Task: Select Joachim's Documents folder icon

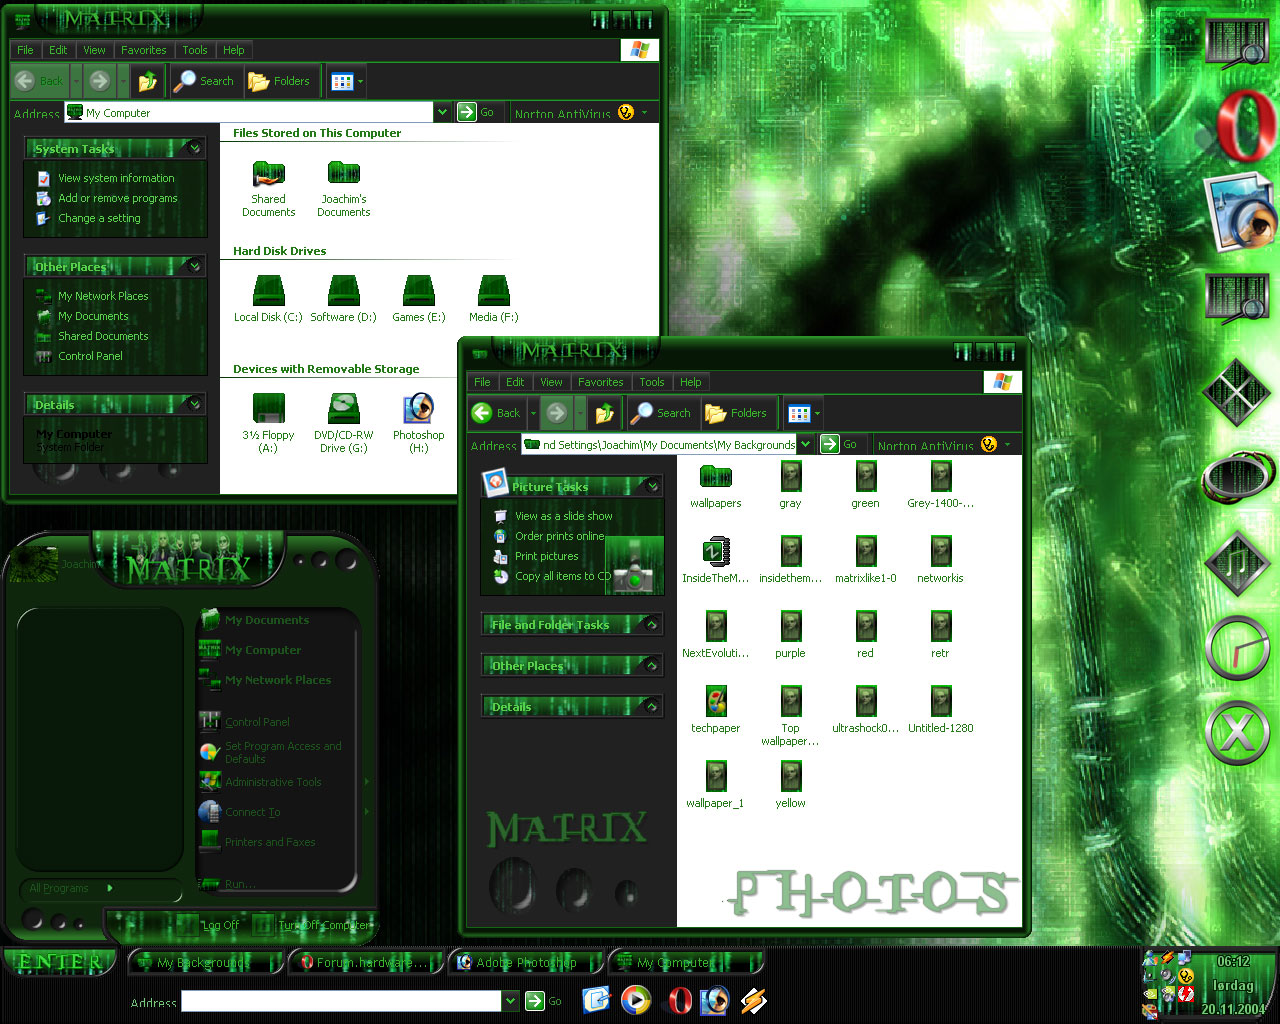Action: pos(343,174)
